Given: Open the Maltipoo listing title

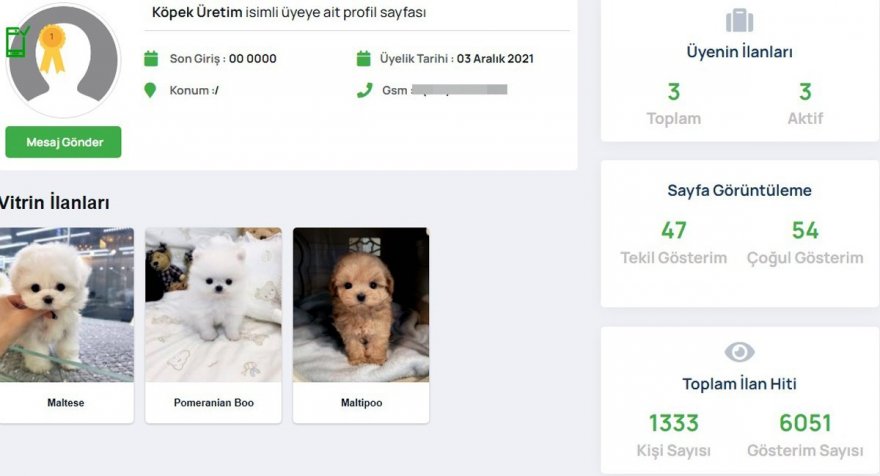Looking at the screenshot, I should (361, 403).
